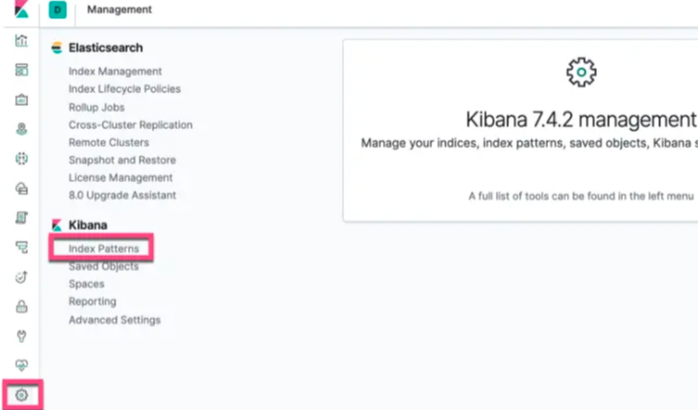Open the SIEM lock icon
This screenshot has height=410, width=698.
coord(21,307)
